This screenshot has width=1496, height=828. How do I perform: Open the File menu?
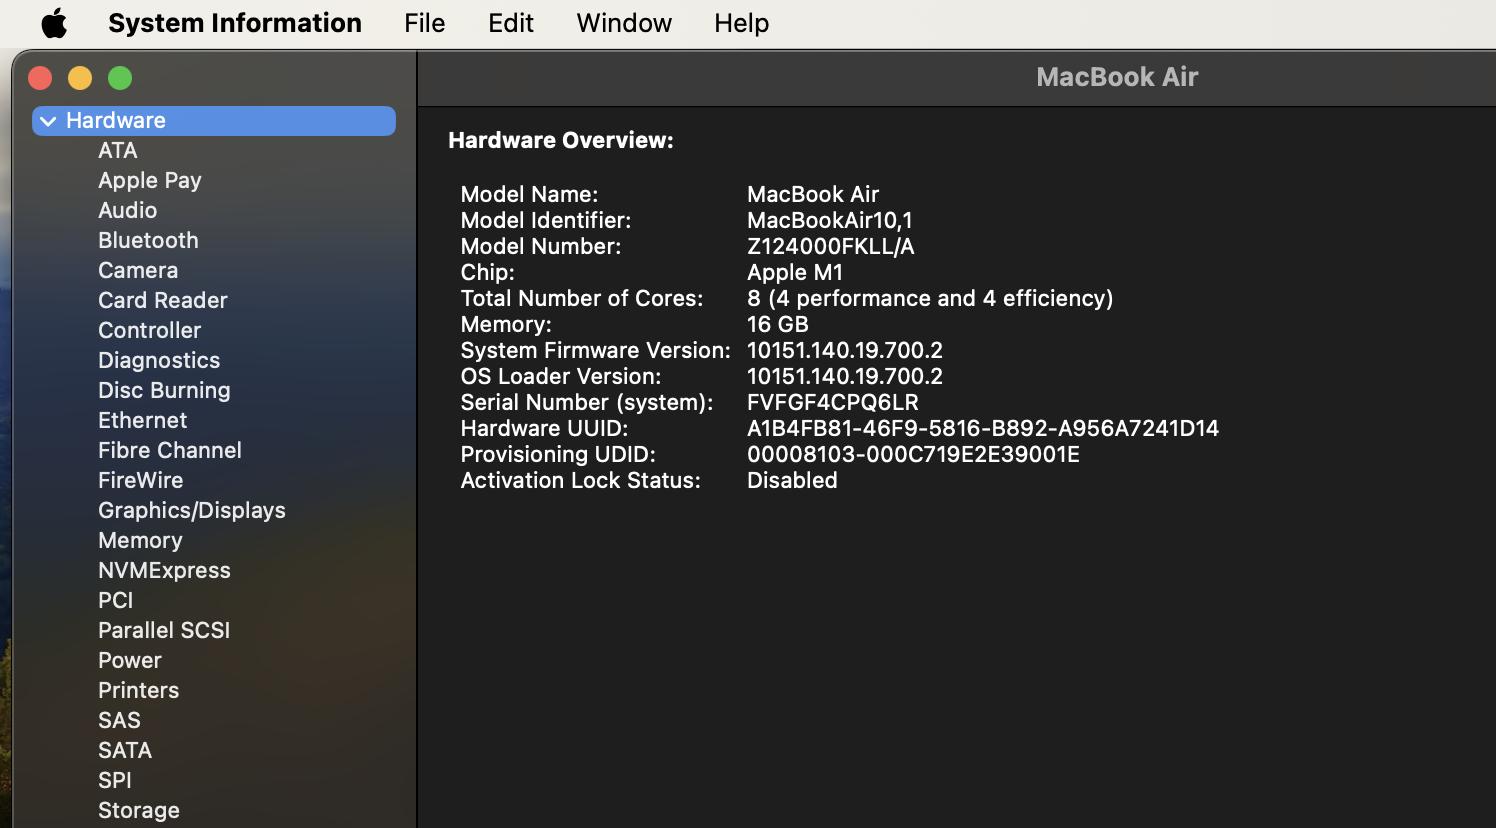click(x=424, y=23)
